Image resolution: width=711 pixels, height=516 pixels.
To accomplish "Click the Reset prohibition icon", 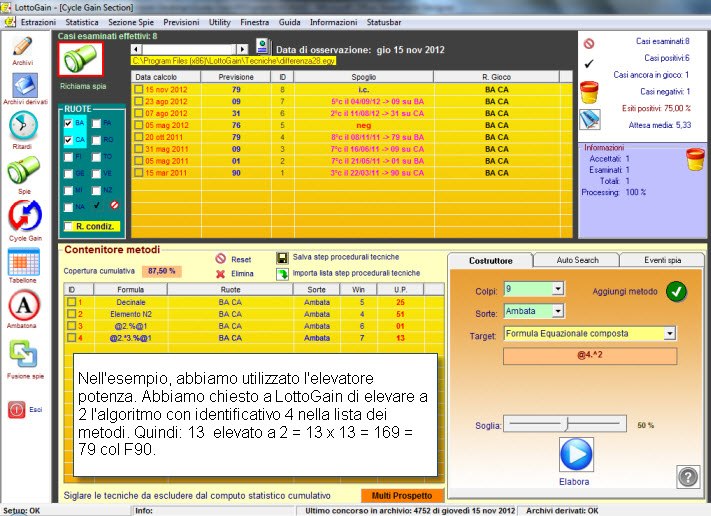I will click(x=220, y=258).
